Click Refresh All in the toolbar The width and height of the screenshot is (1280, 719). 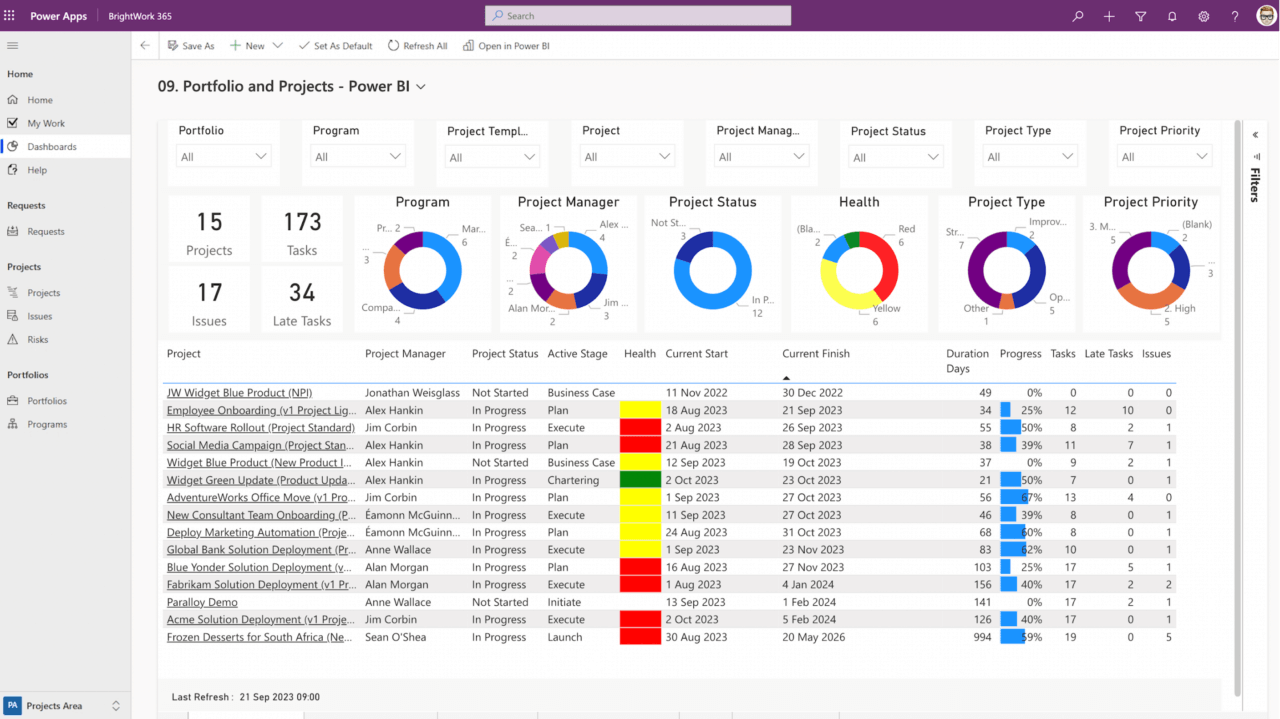pos(417,45)
